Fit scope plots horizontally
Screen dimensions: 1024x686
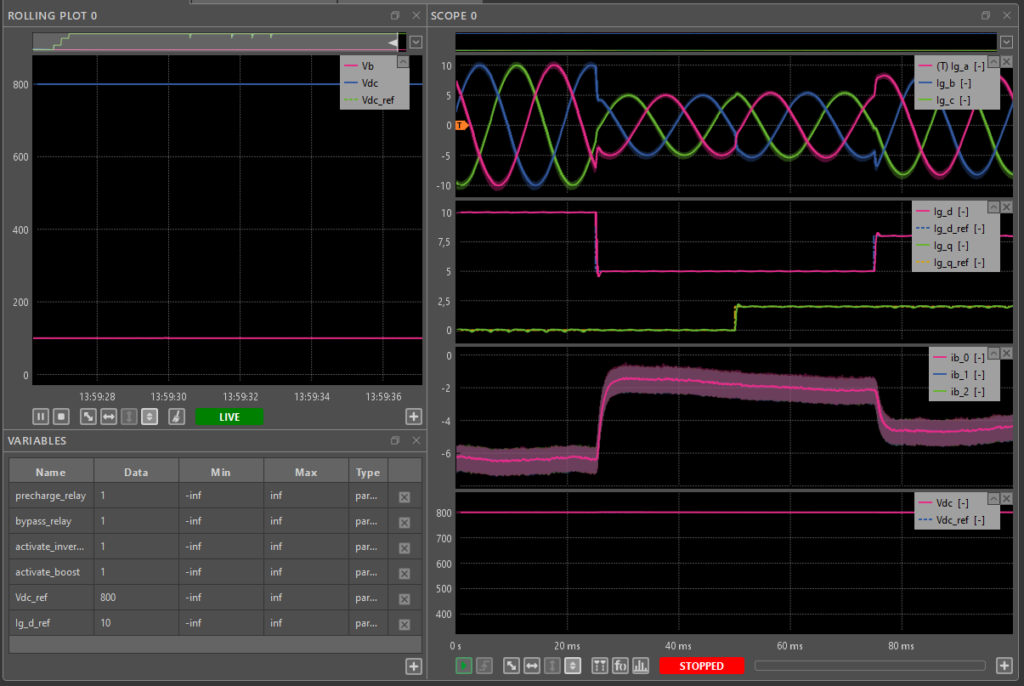532,666
